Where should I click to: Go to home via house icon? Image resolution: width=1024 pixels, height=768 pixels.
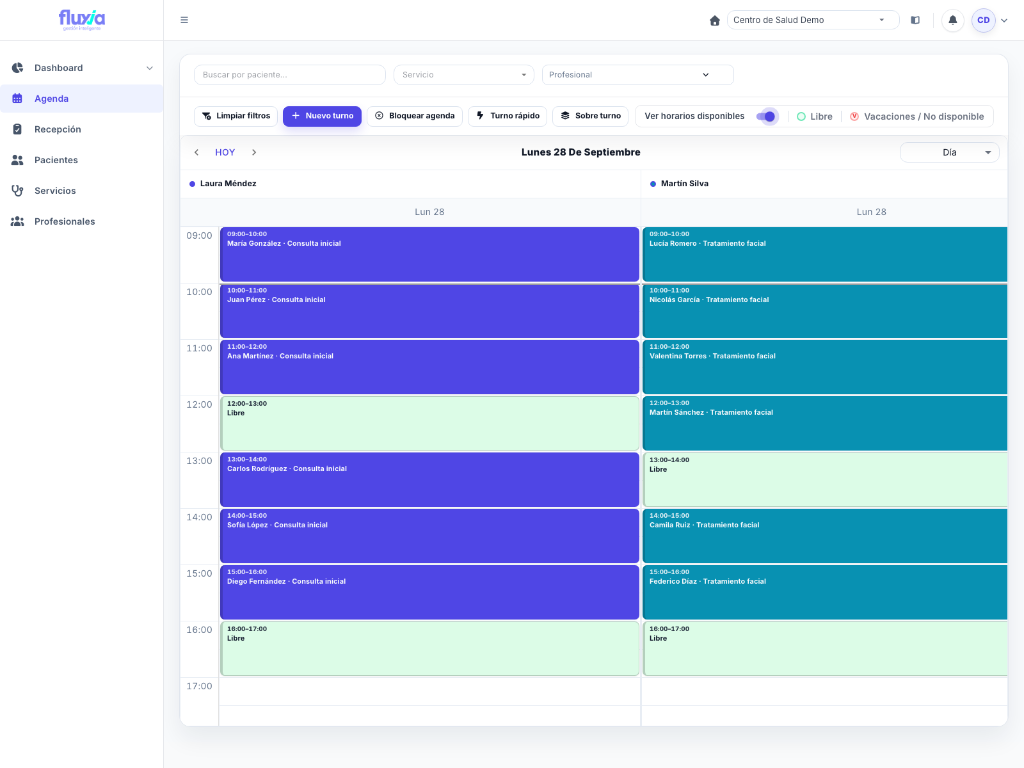[x=714, y=20]
